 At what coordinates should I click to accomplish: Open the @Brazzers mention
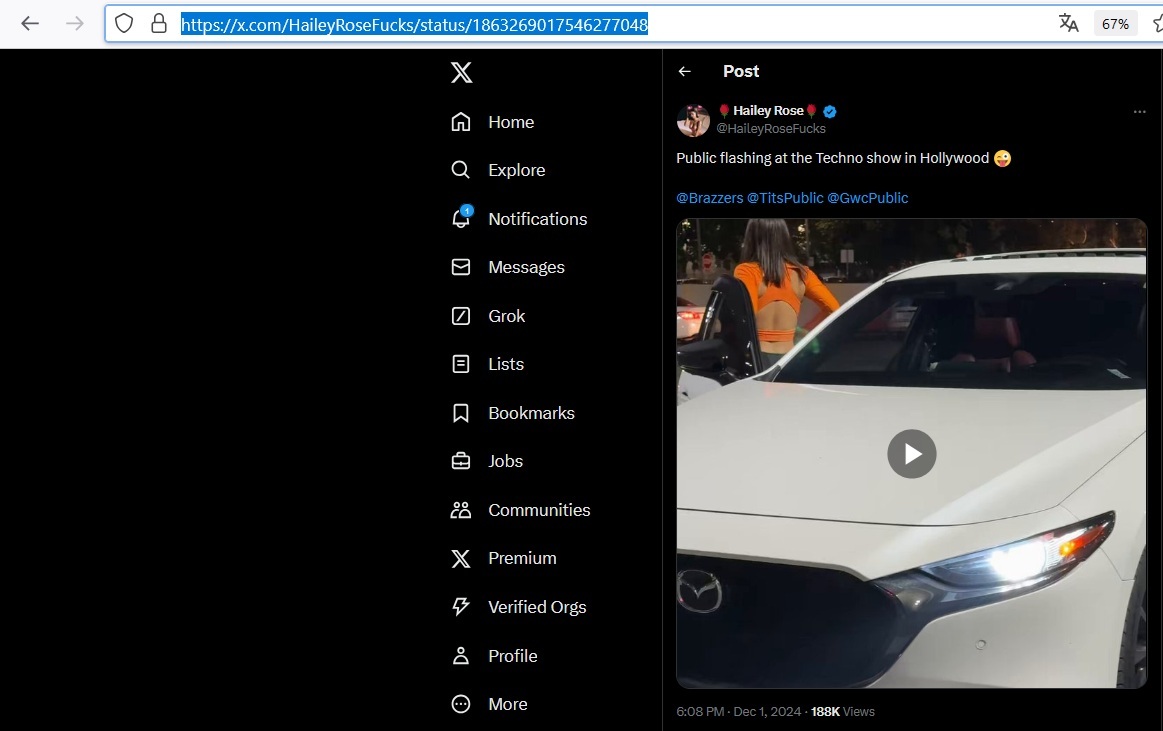pos(710,199)
